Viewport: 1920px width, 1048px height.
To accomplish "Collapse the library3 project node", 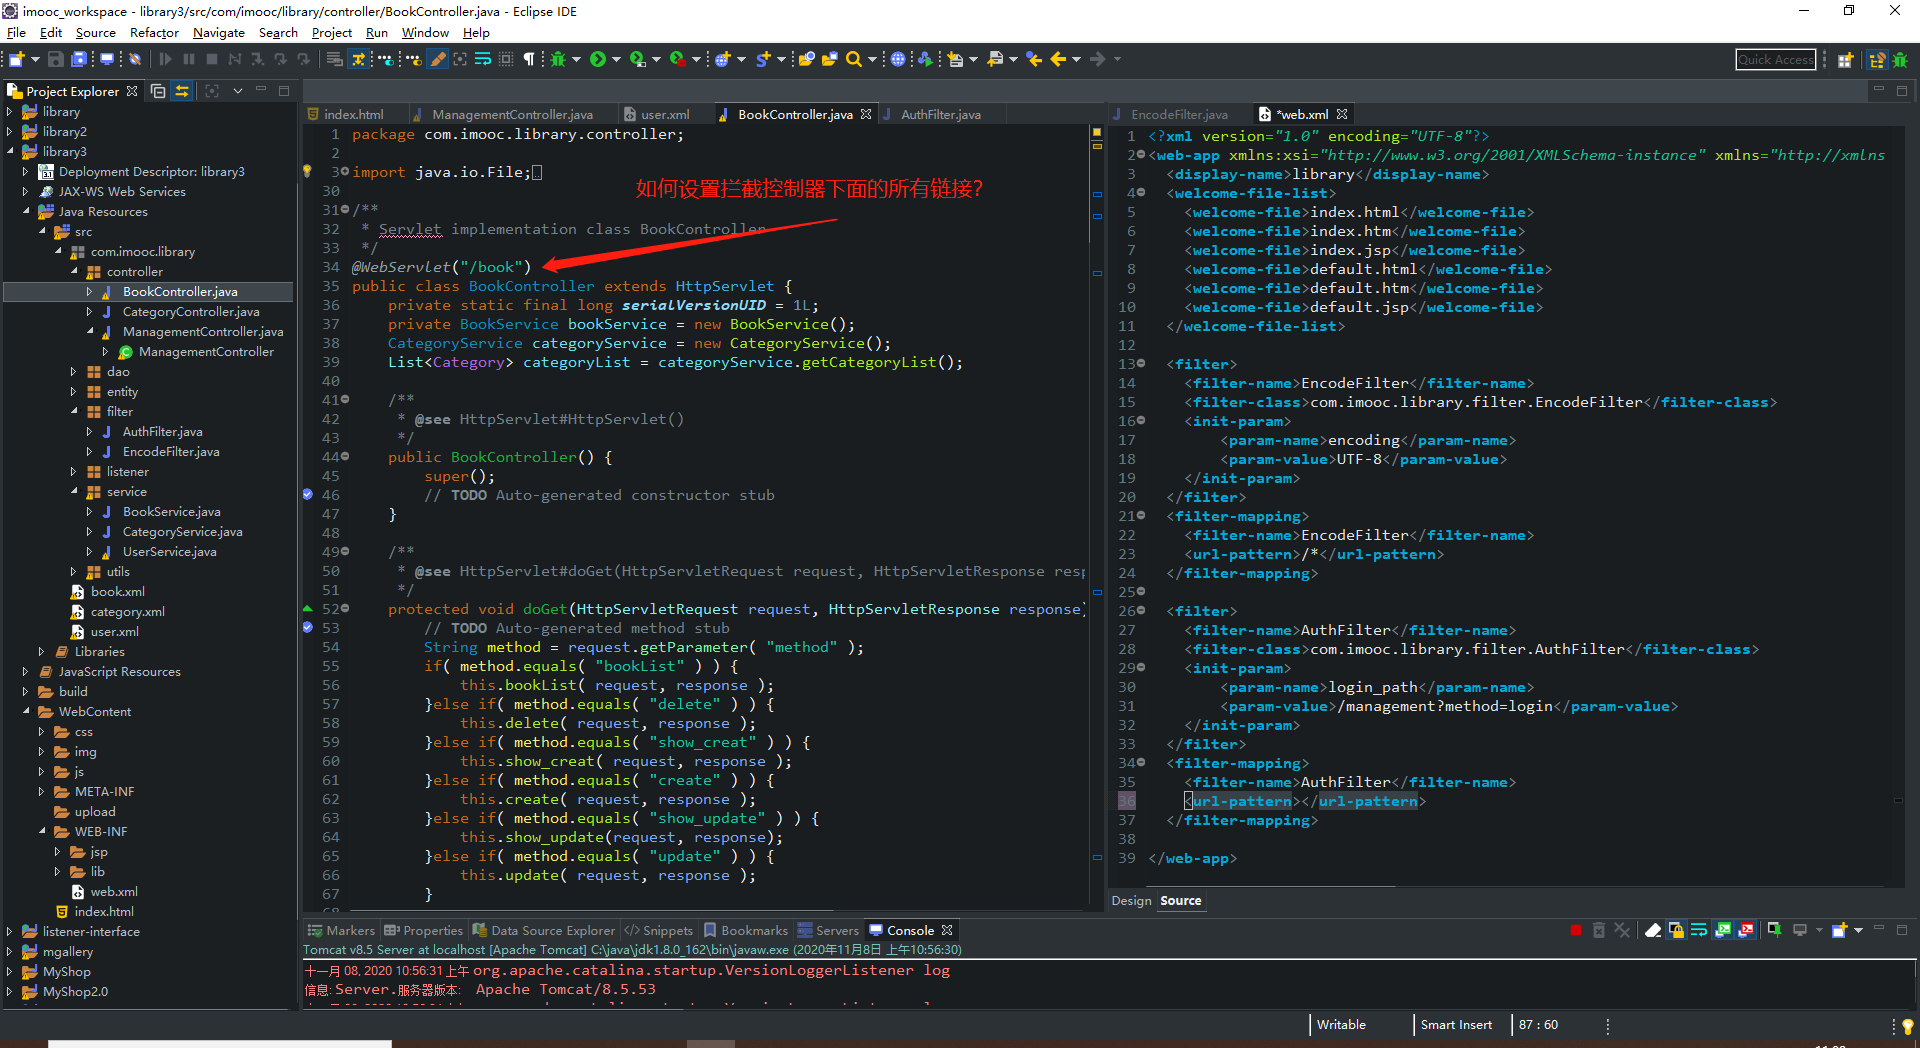I will pyautogui.click(x=10, y=152).
